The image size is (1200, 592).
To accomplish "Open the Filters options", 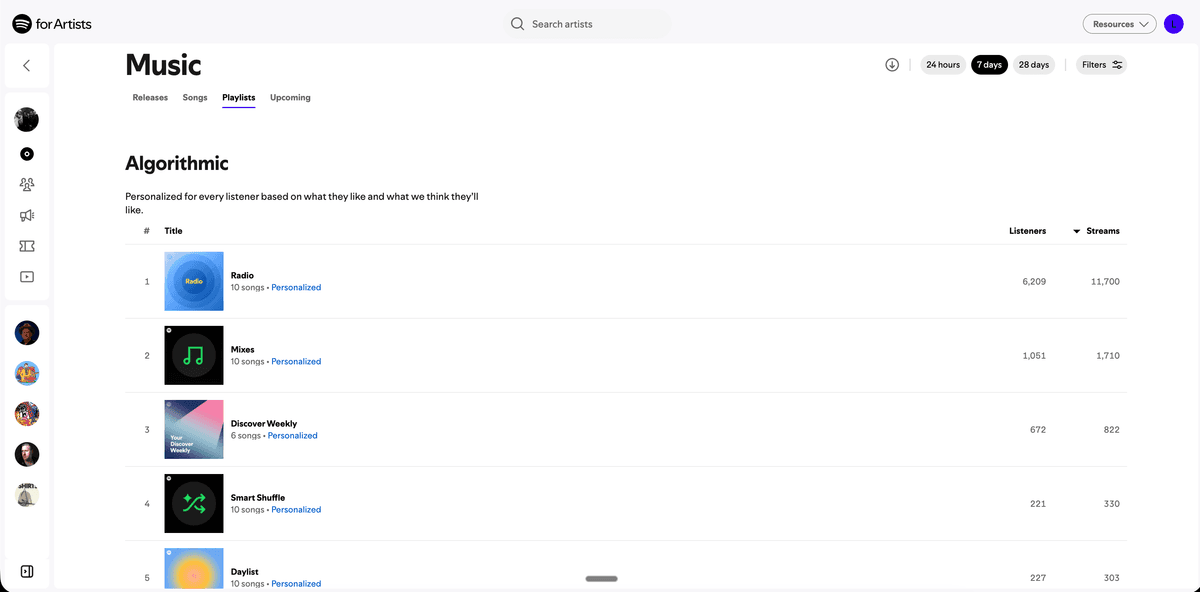I will point(1102,65).
